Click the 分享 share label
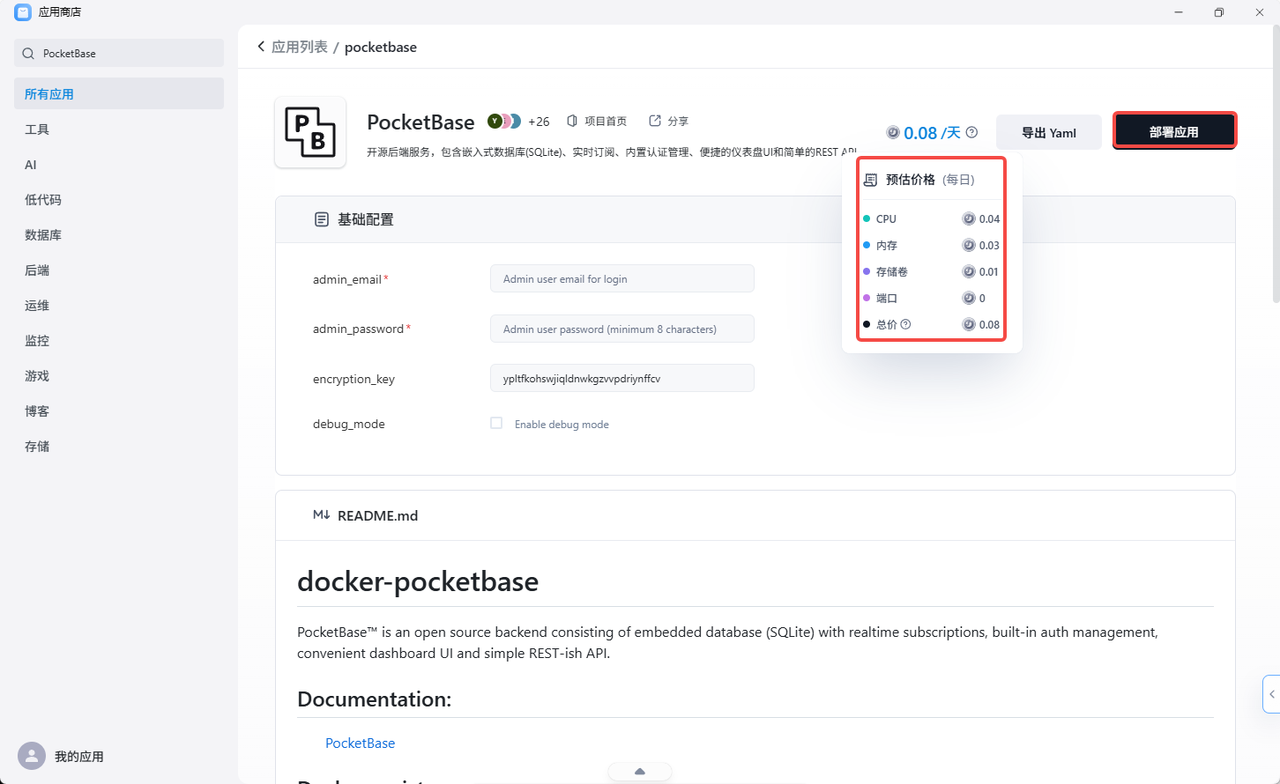1280x784 pixels. click(678, 121)
